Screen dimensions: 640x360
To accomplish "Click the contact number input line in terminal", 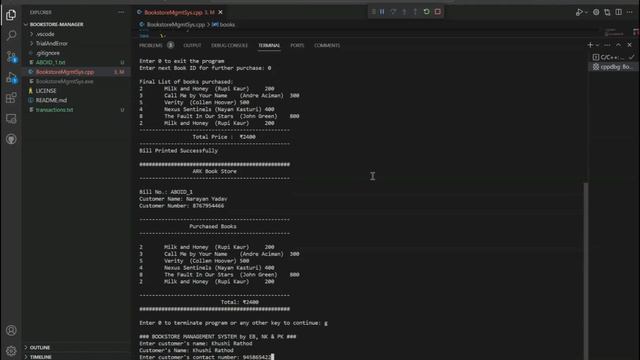I will pyautogui.click(x=207, y=357).
